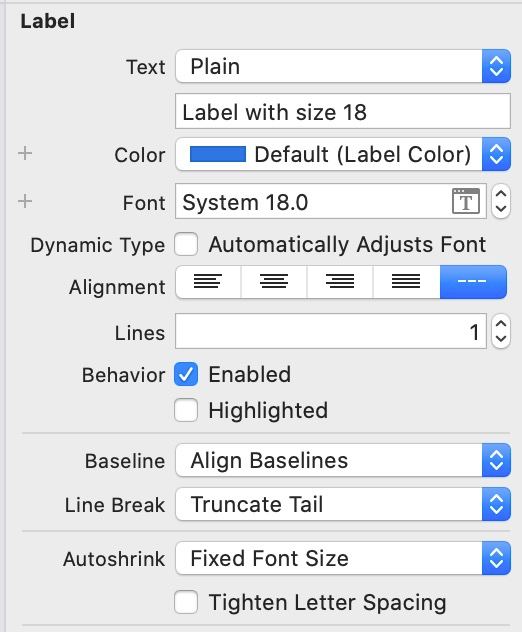Select natural alignment dashes icon
This screenshot has width=522, height=632.
(x=473, y=282)
